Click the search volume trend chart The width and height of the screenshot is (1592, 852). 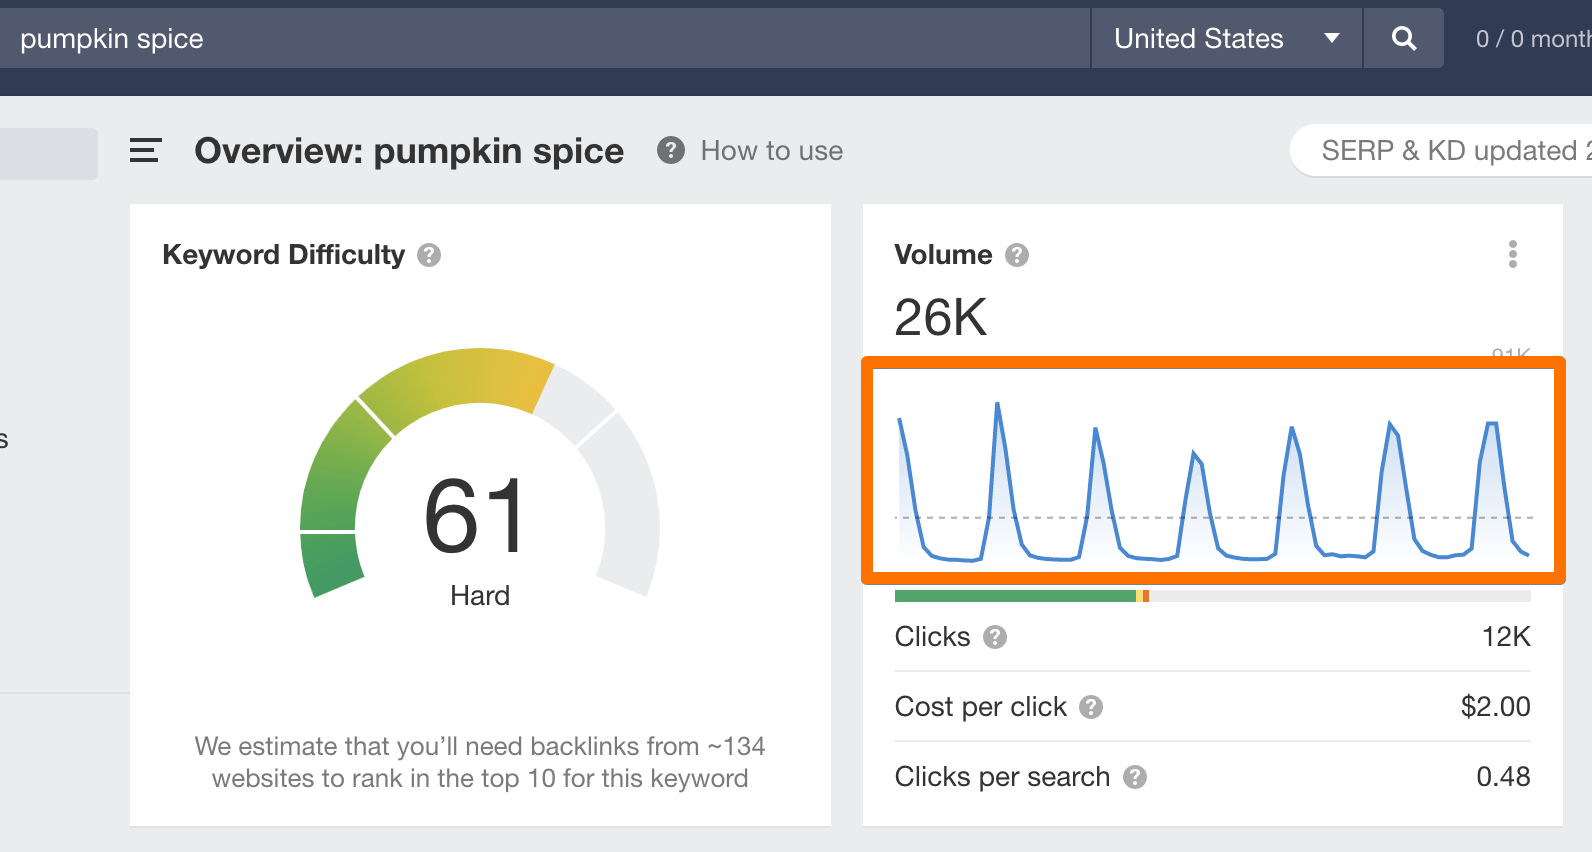[x=1212, y=470]
